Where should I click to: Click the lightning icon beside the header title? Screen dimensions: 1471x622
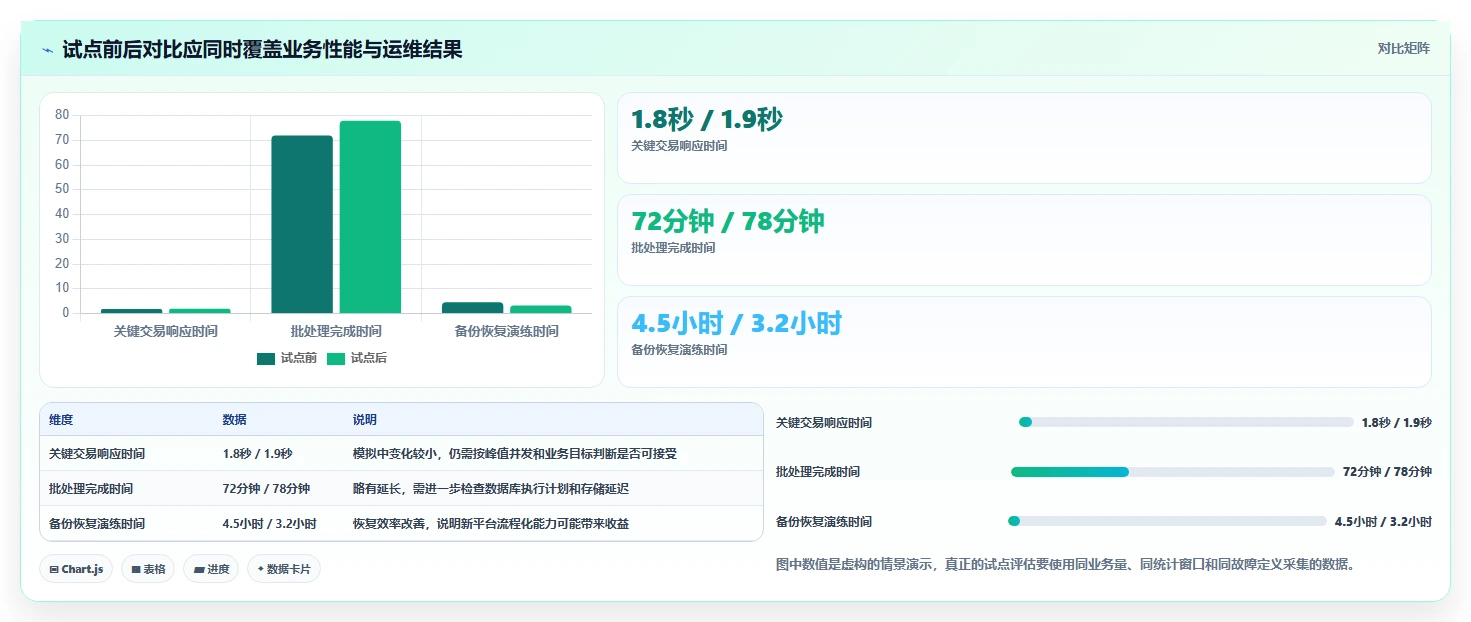pos(48,50)
